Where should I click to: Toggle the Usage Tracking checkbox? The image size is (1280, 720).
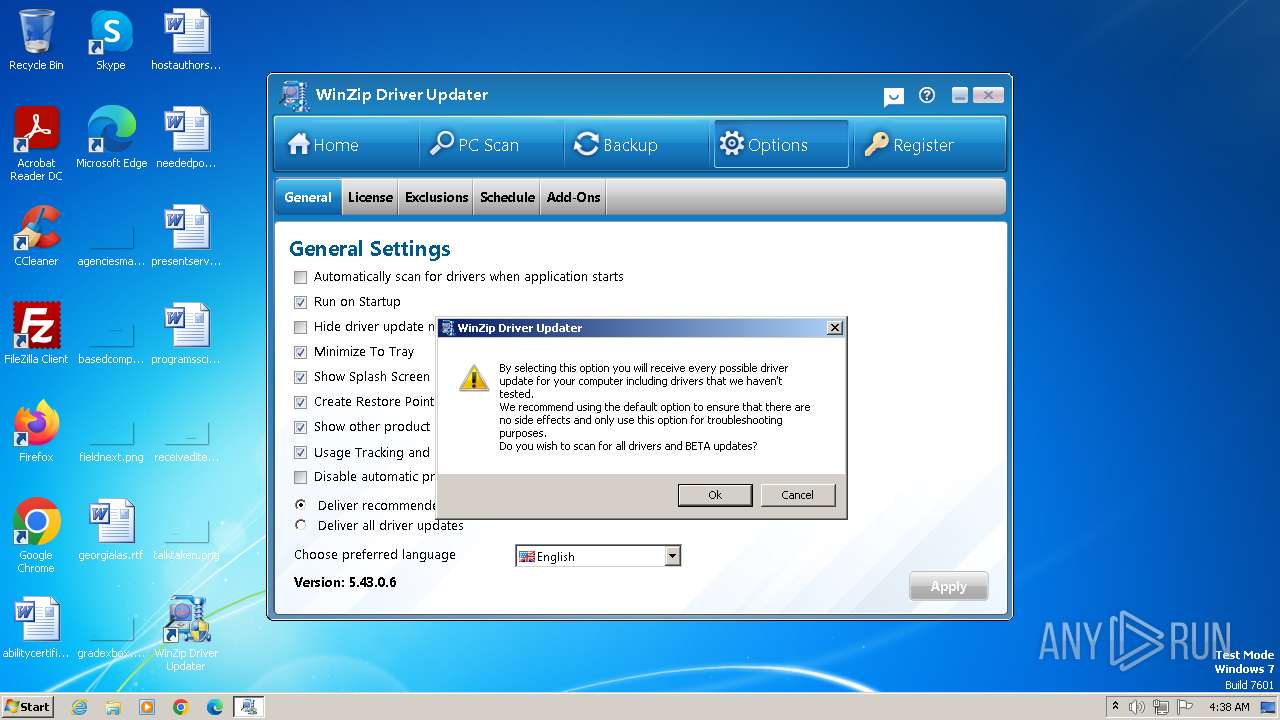pyautogui.click(x=300, y=452)
